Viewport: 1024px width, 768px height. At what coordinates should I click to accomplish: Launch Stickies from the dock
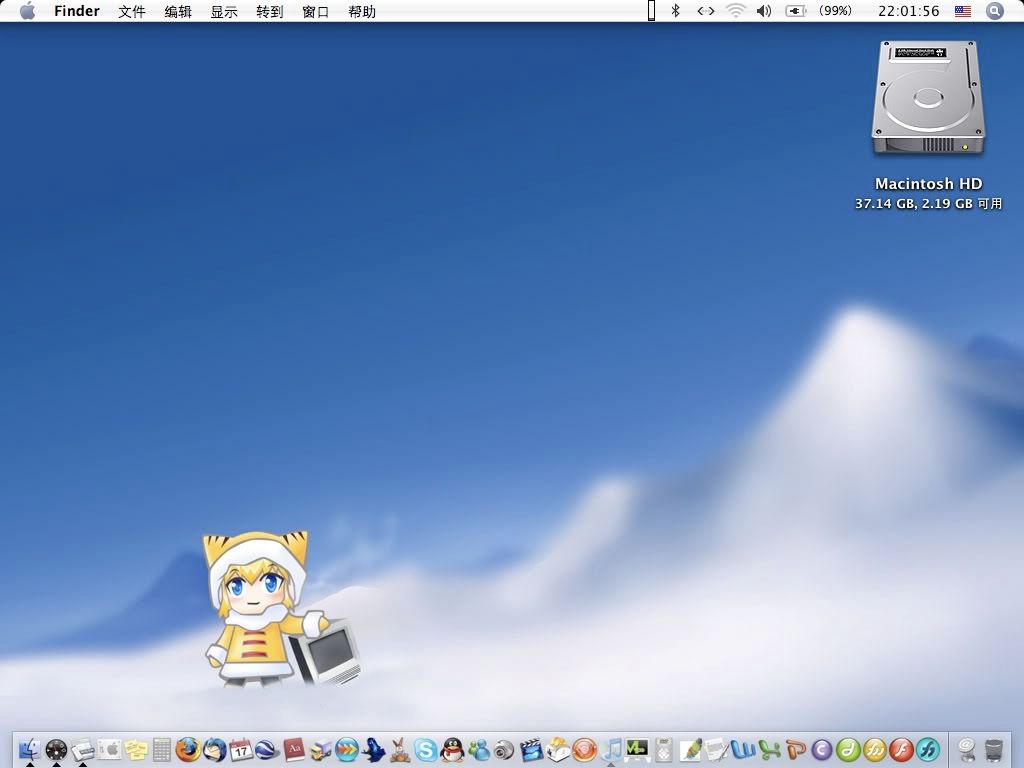[x=136, y=750]
